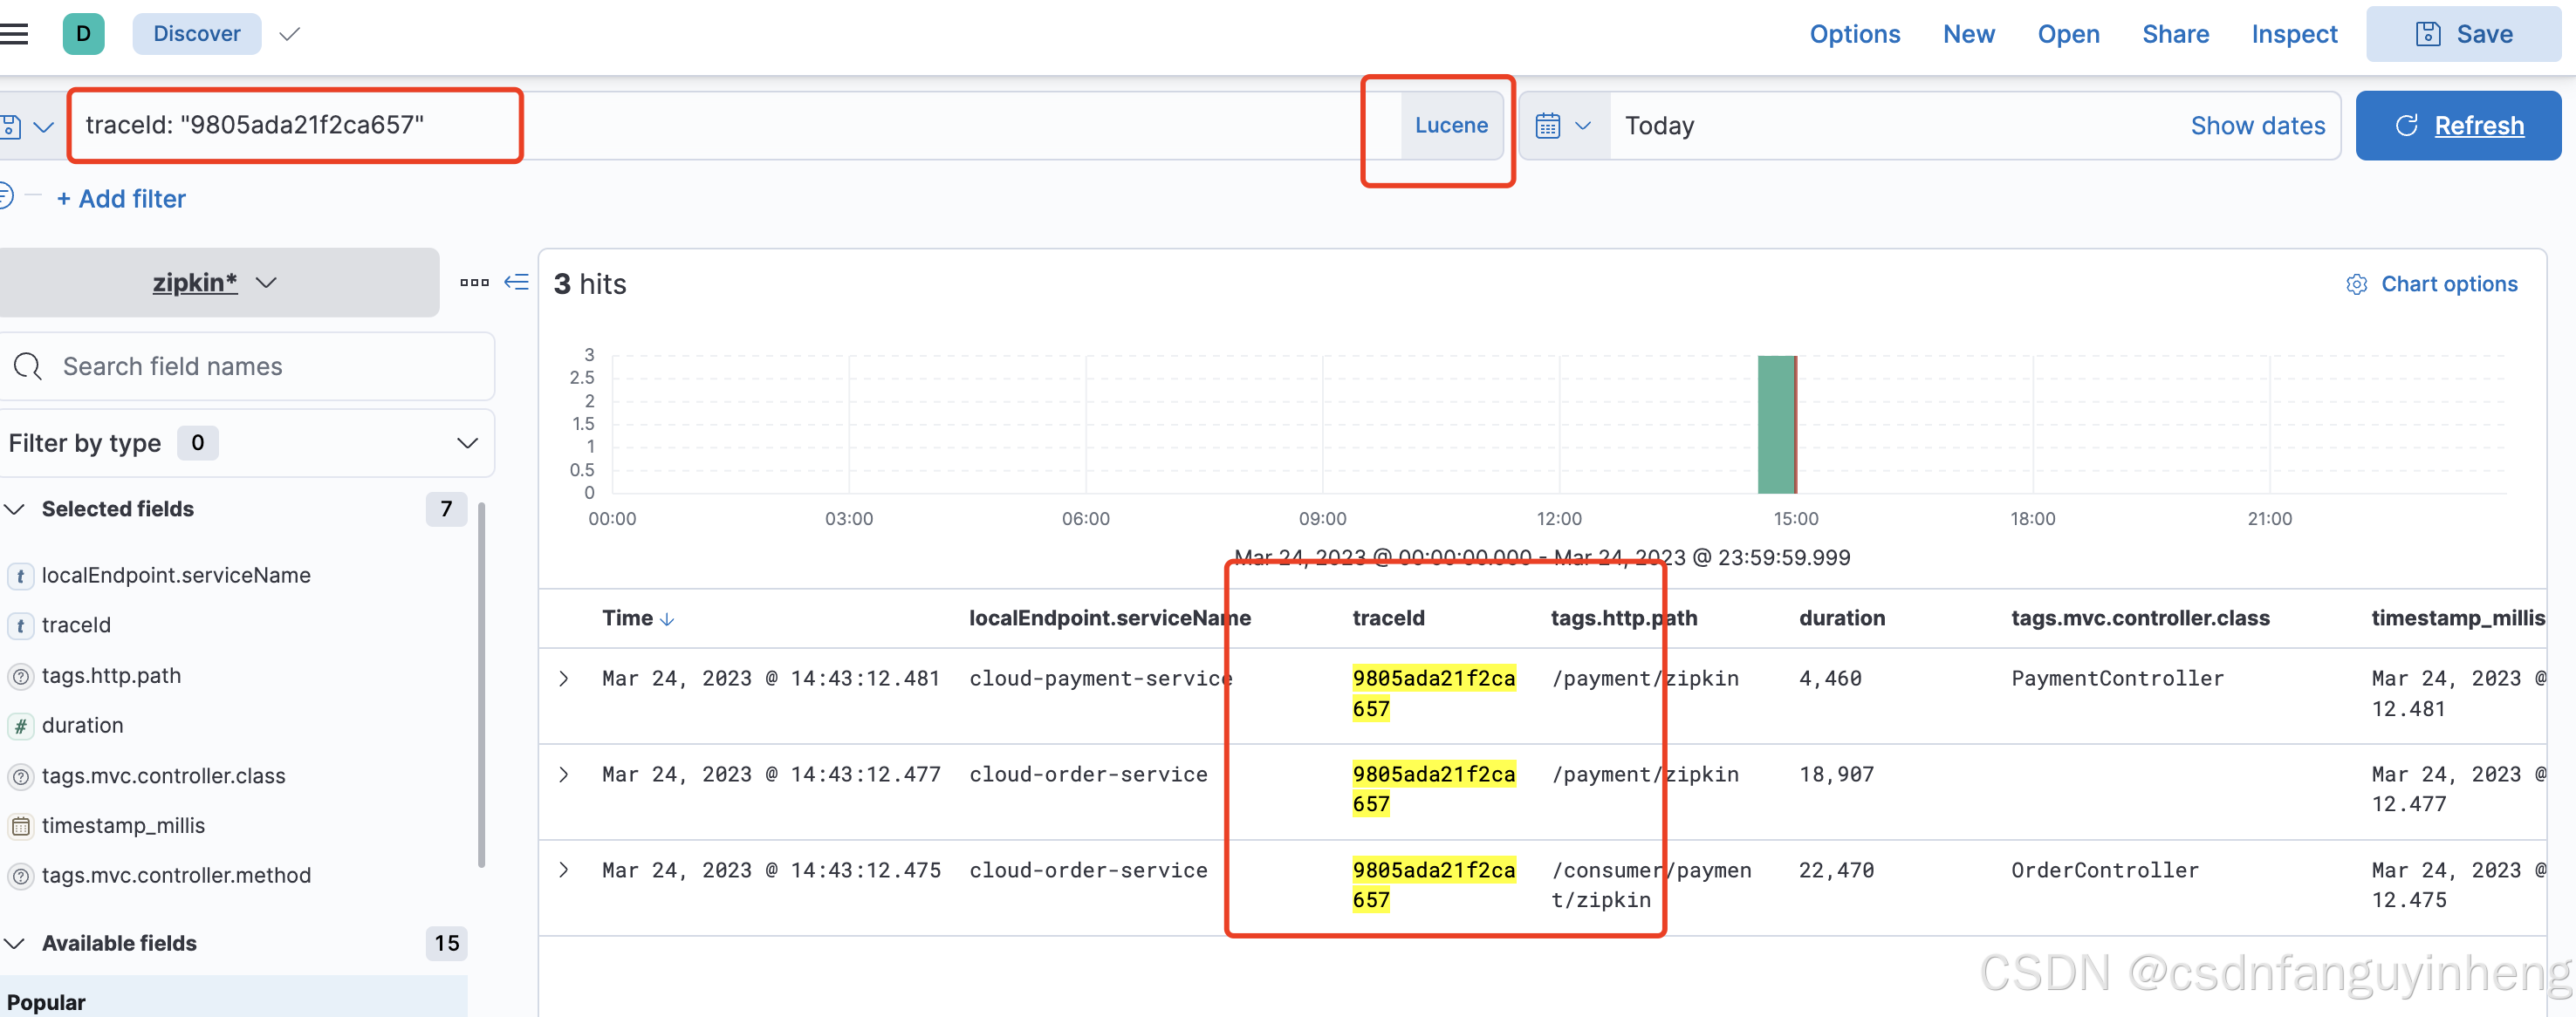
Task: Save the current search
Action: click(2463, 34)
